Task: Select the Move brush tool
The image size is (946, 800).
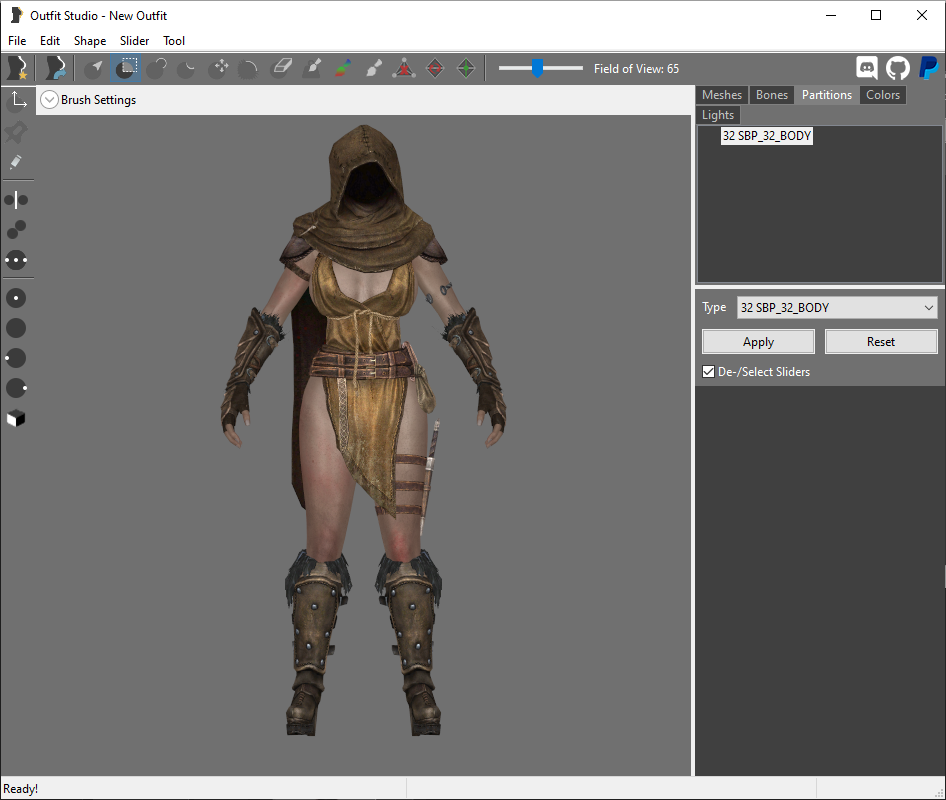Action: pyautogui.click(x=218, y=68)
